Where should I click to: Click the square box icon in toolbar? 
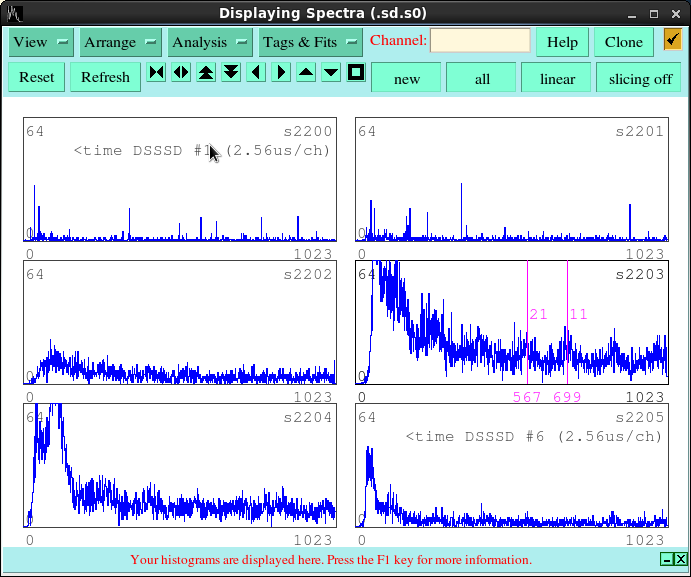(x=356, y=72)
